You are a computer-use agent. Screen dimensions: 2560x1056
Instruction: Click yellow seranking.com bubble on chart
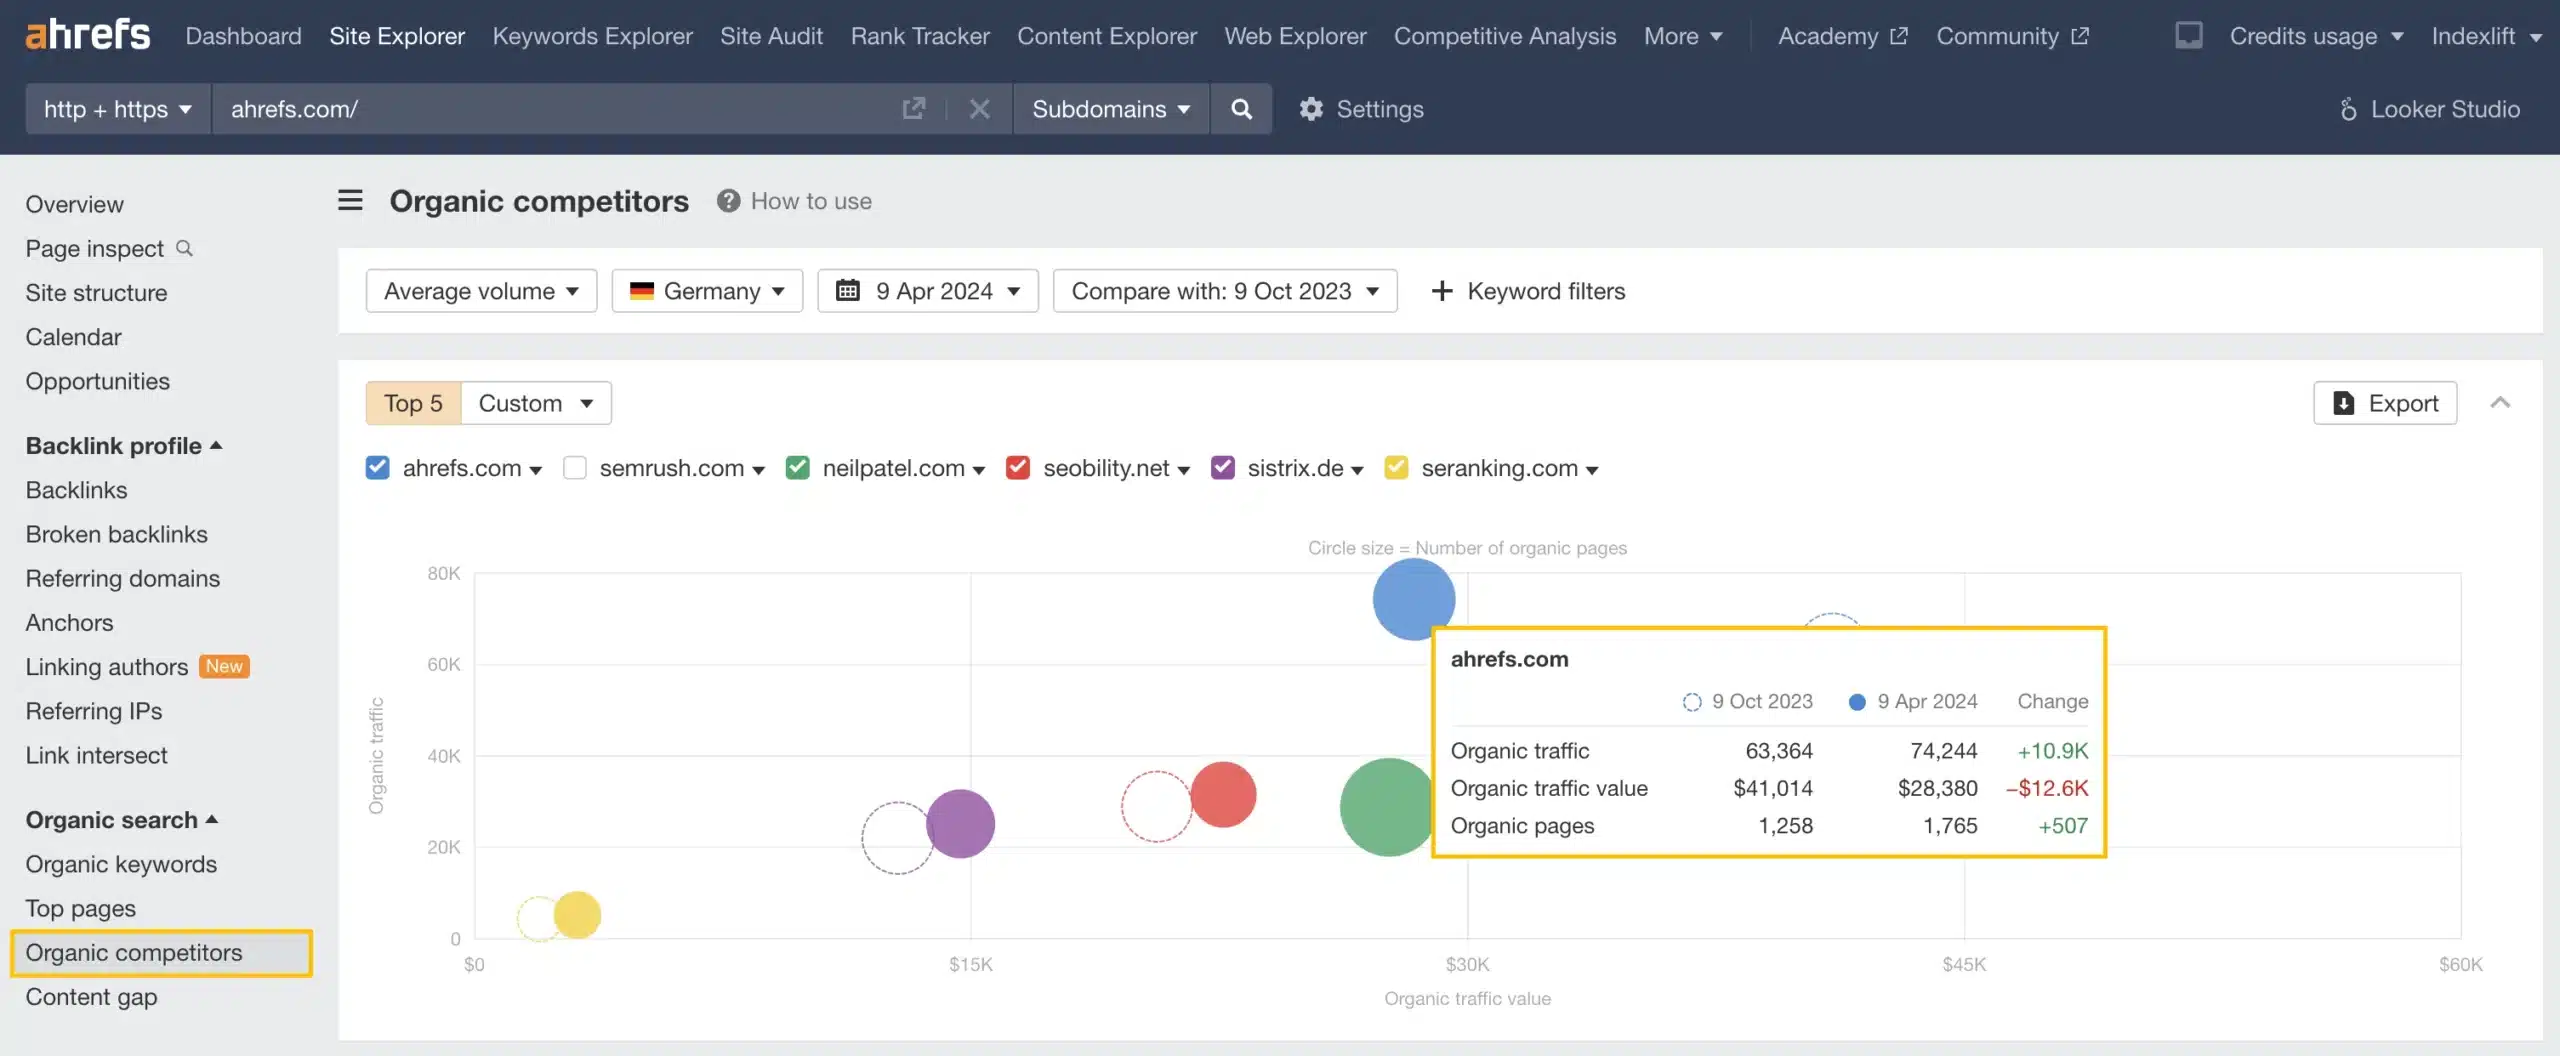577,914
